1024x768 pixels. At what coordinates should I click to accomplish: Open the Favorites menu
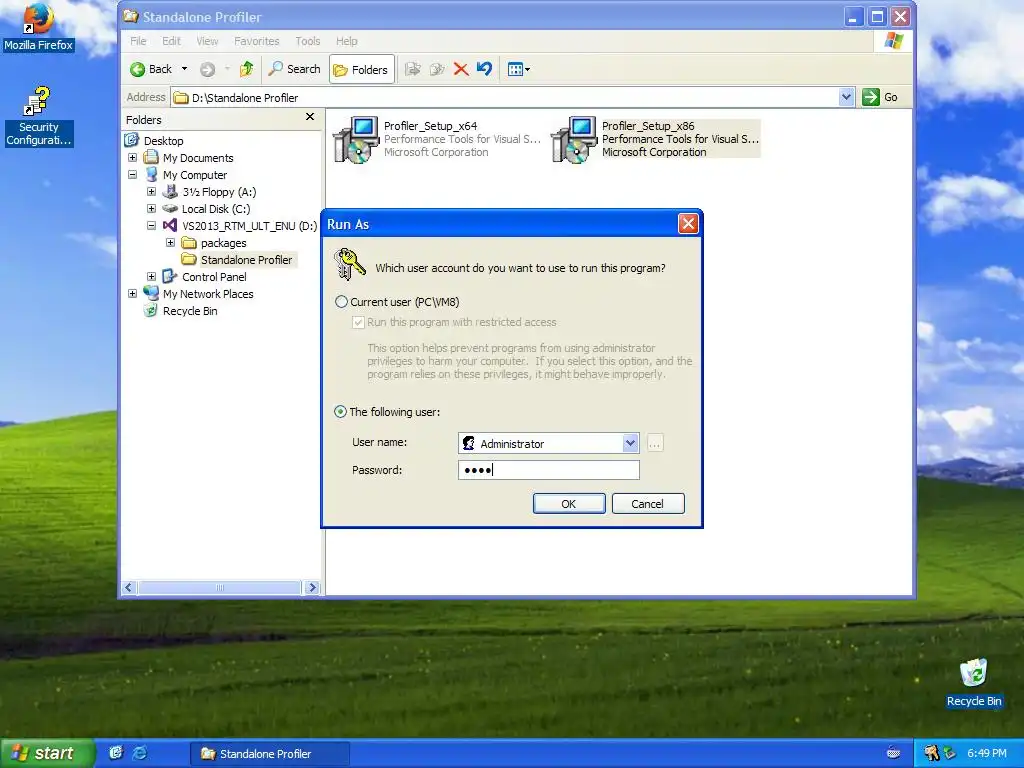click(257, 41)
